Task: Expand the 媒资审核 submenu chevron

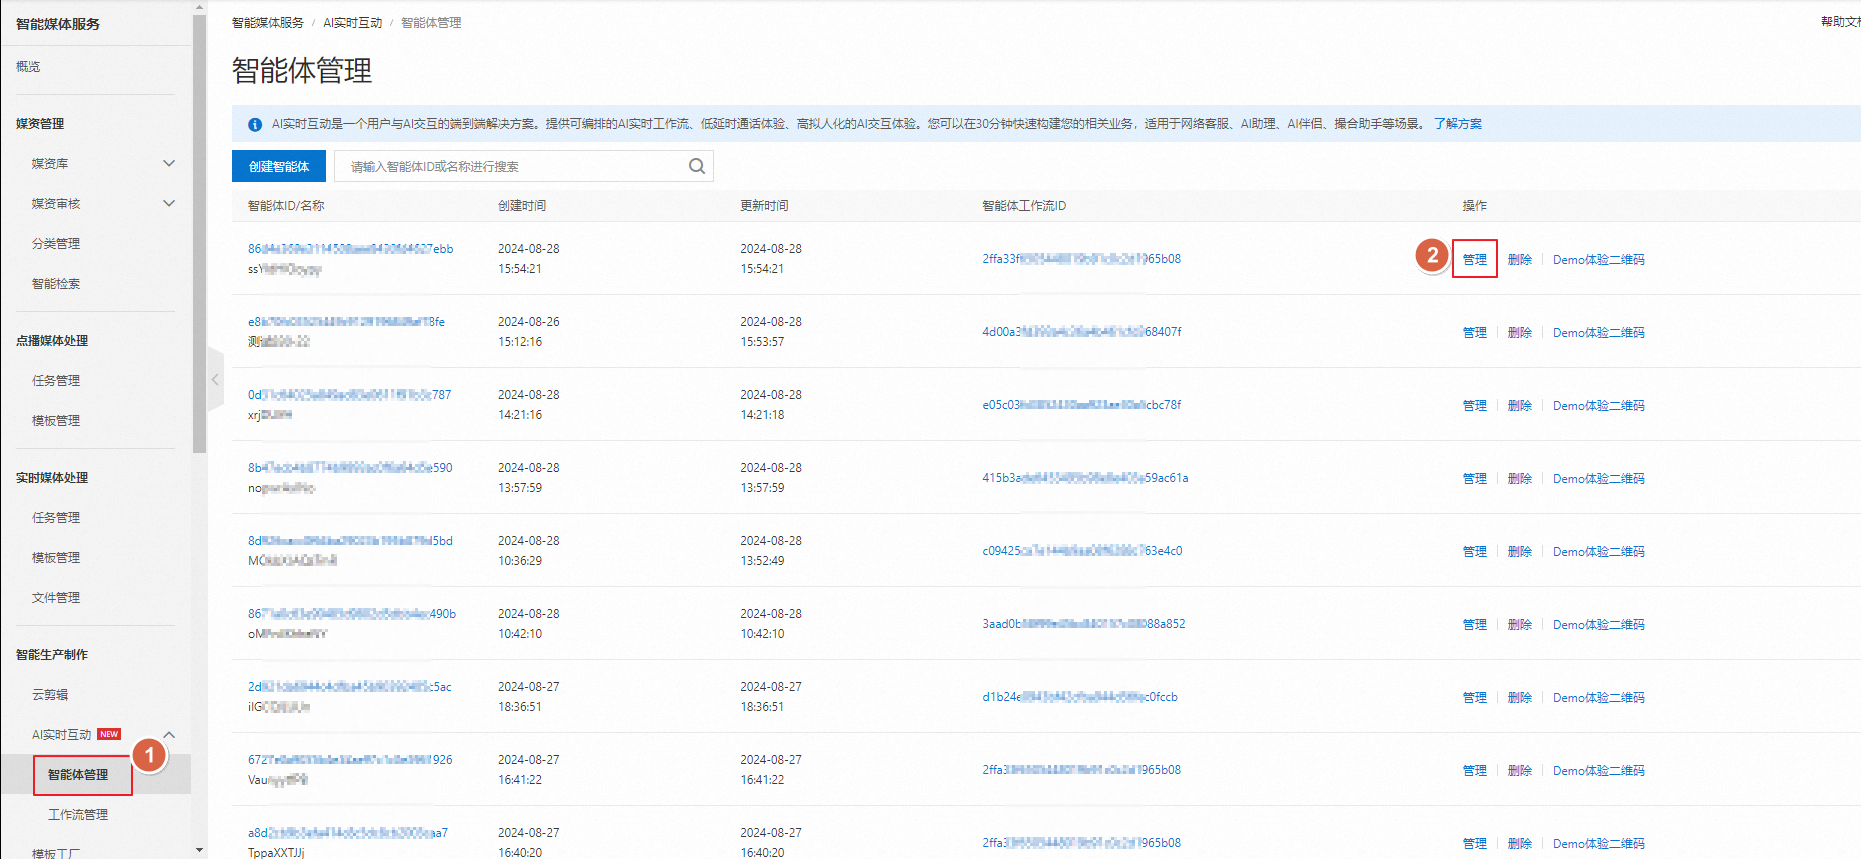Action: pyautogui.click(x=169, y=203)
